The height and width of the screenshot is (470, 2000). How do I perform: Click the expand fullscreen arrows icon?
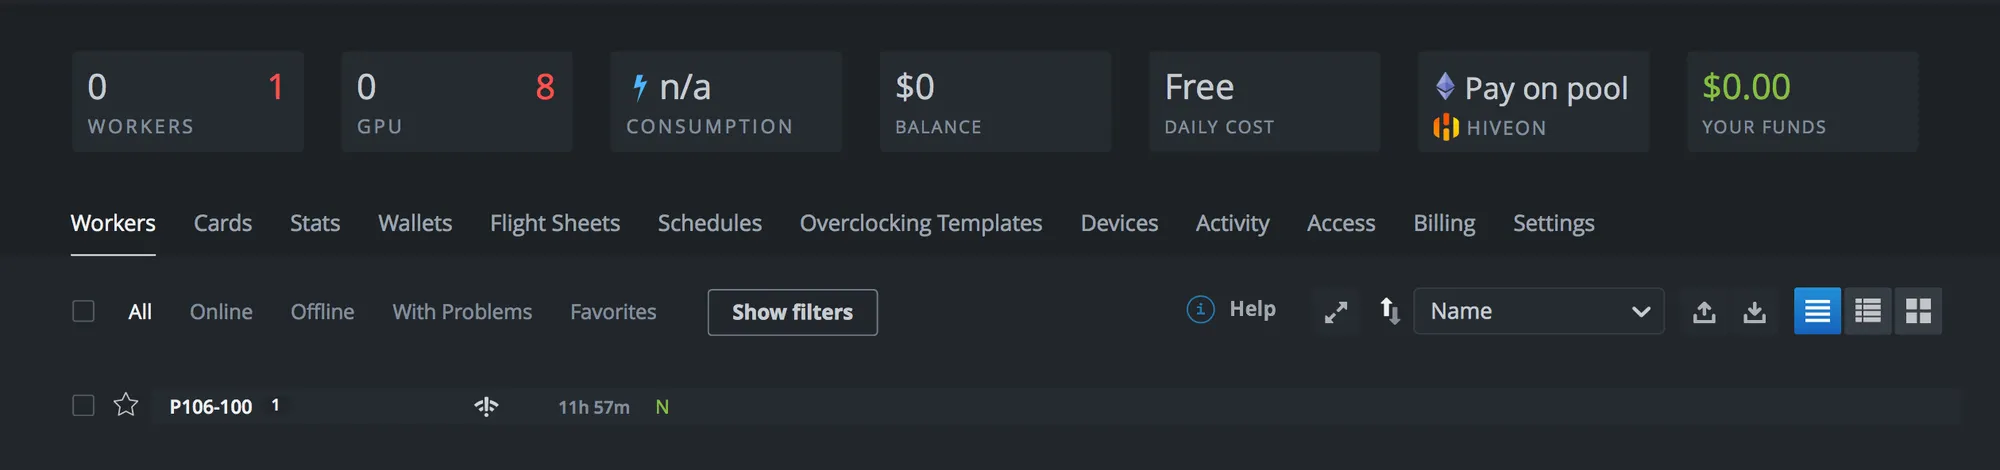[x=1335, y=312]
